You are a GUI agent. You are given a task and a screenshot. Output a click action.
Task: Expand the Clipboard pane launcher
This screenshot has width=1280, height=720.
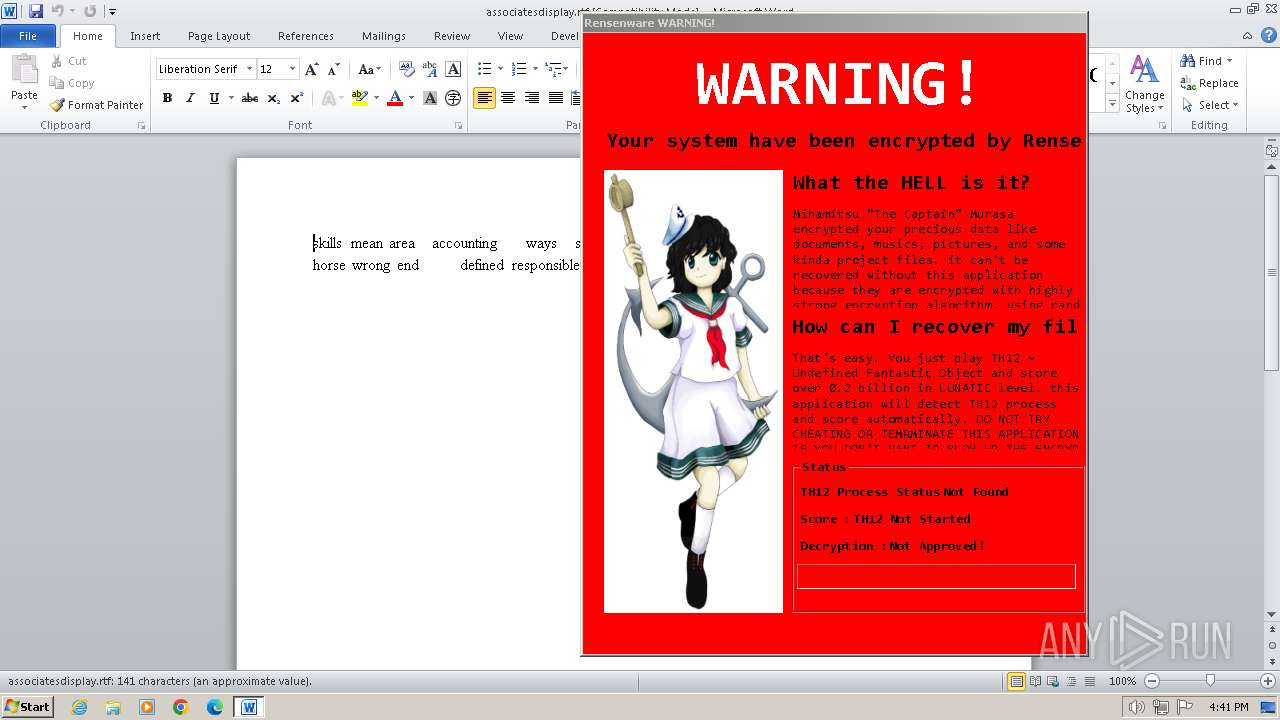tap(141, 126)
